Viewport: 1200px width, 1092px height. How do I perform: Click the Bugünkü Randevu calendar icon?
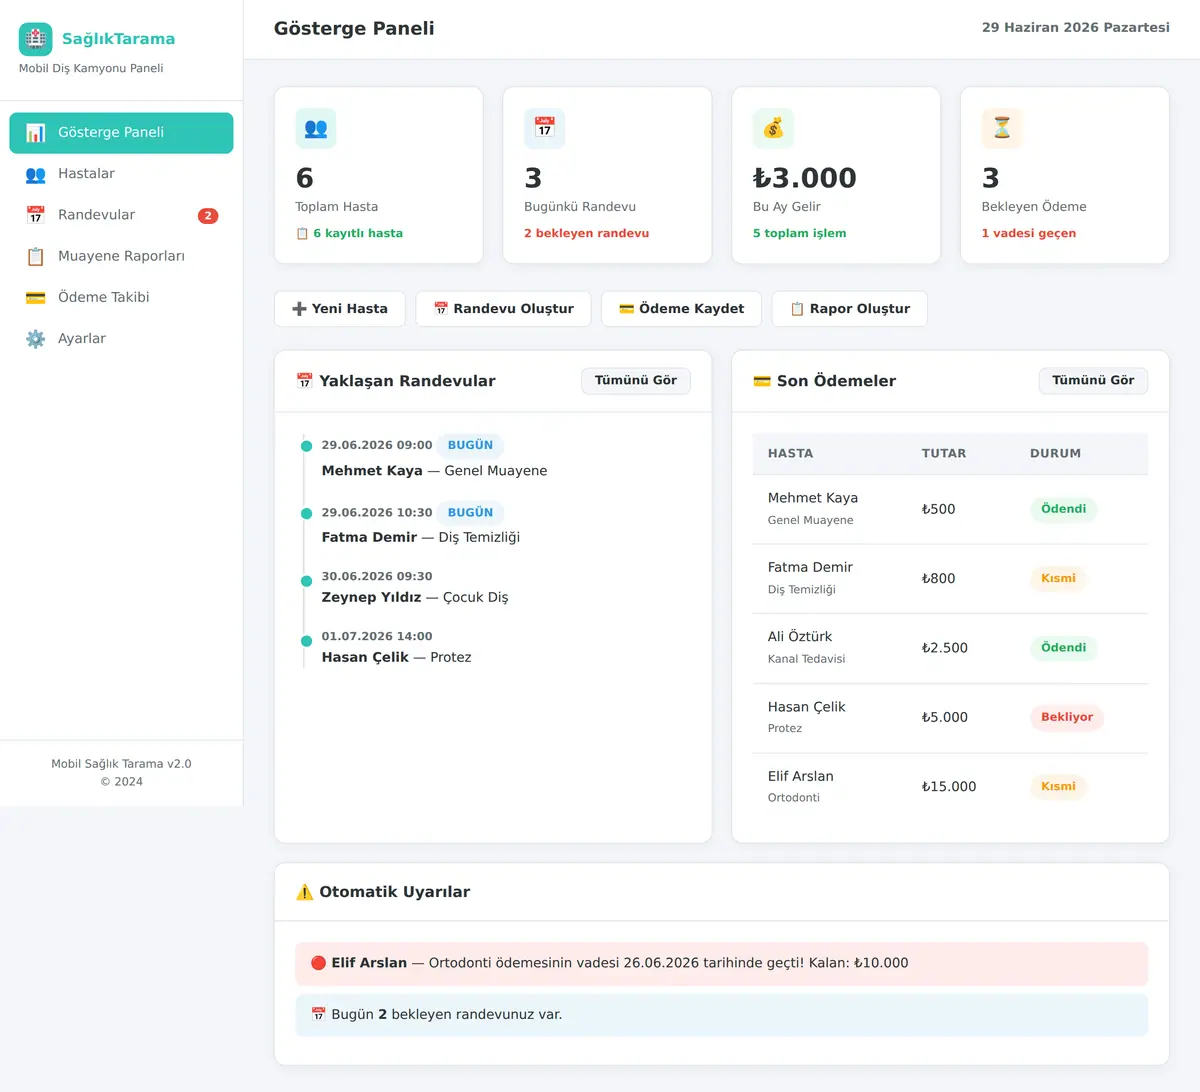(x=545, y=128)
